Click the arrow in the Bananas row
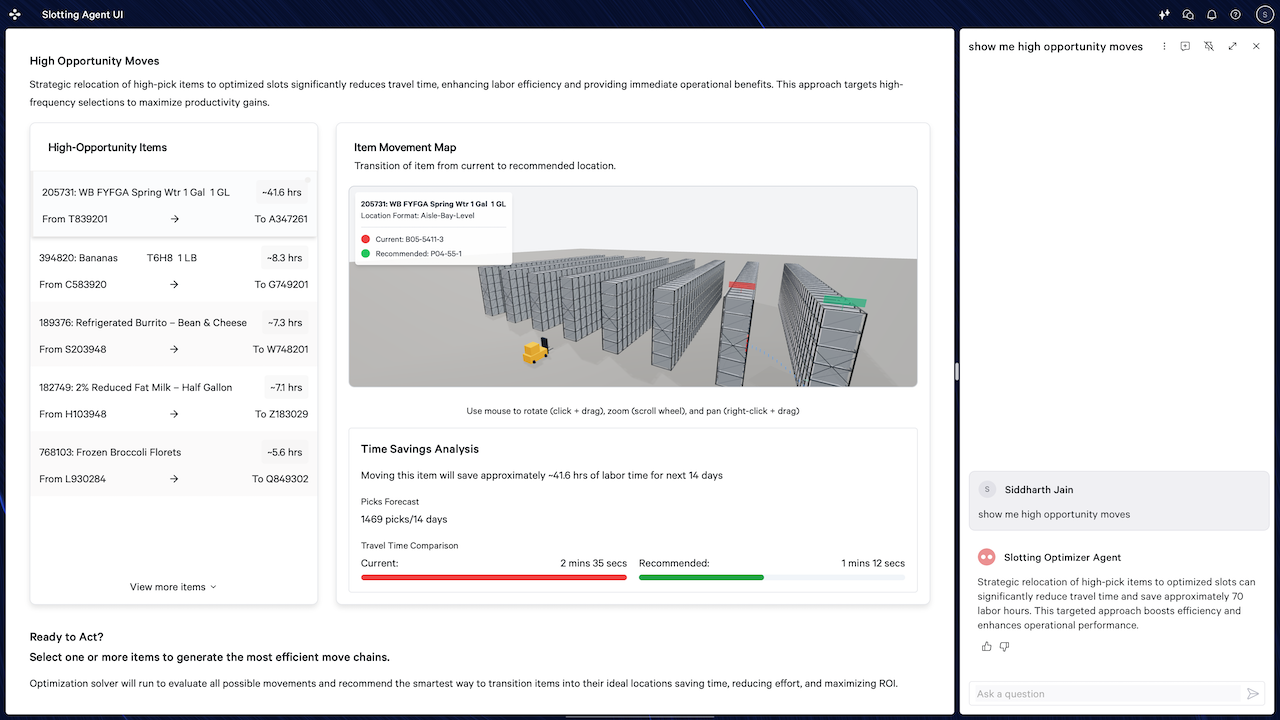 click(x=174, y=284)
